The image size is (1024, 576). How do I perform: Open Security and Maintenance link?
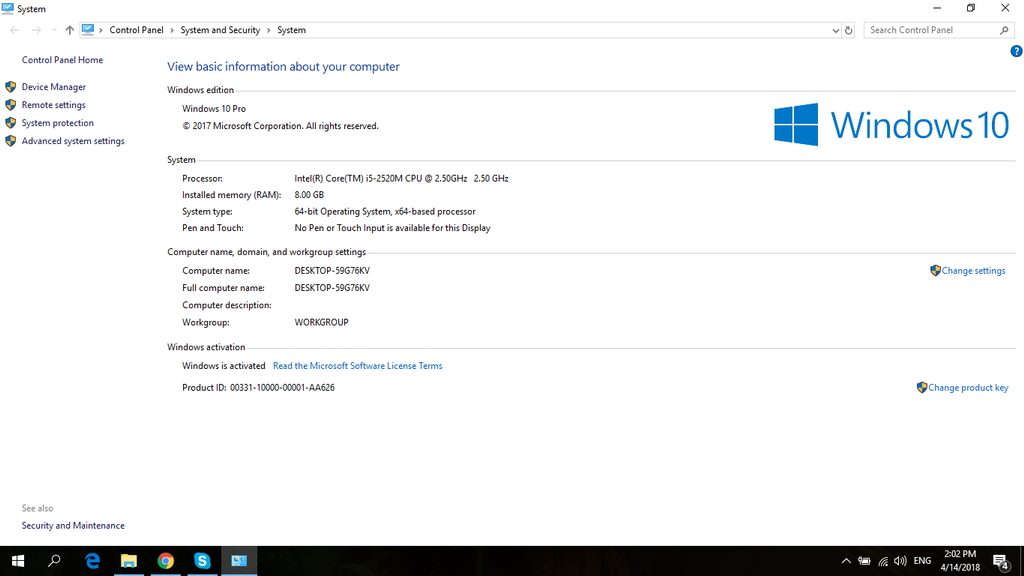(x=73, y=526)
